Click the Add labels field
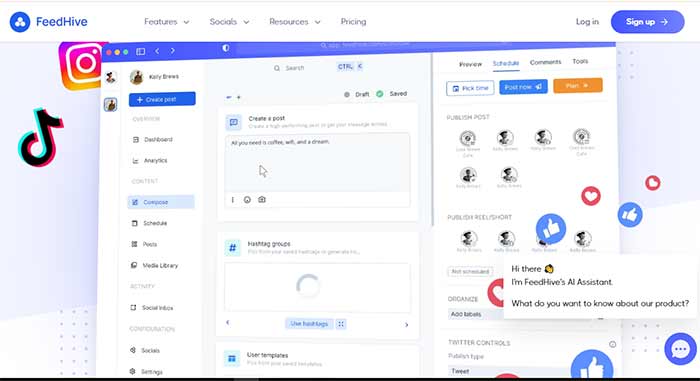The image size is (700, 381). [475, 314]
